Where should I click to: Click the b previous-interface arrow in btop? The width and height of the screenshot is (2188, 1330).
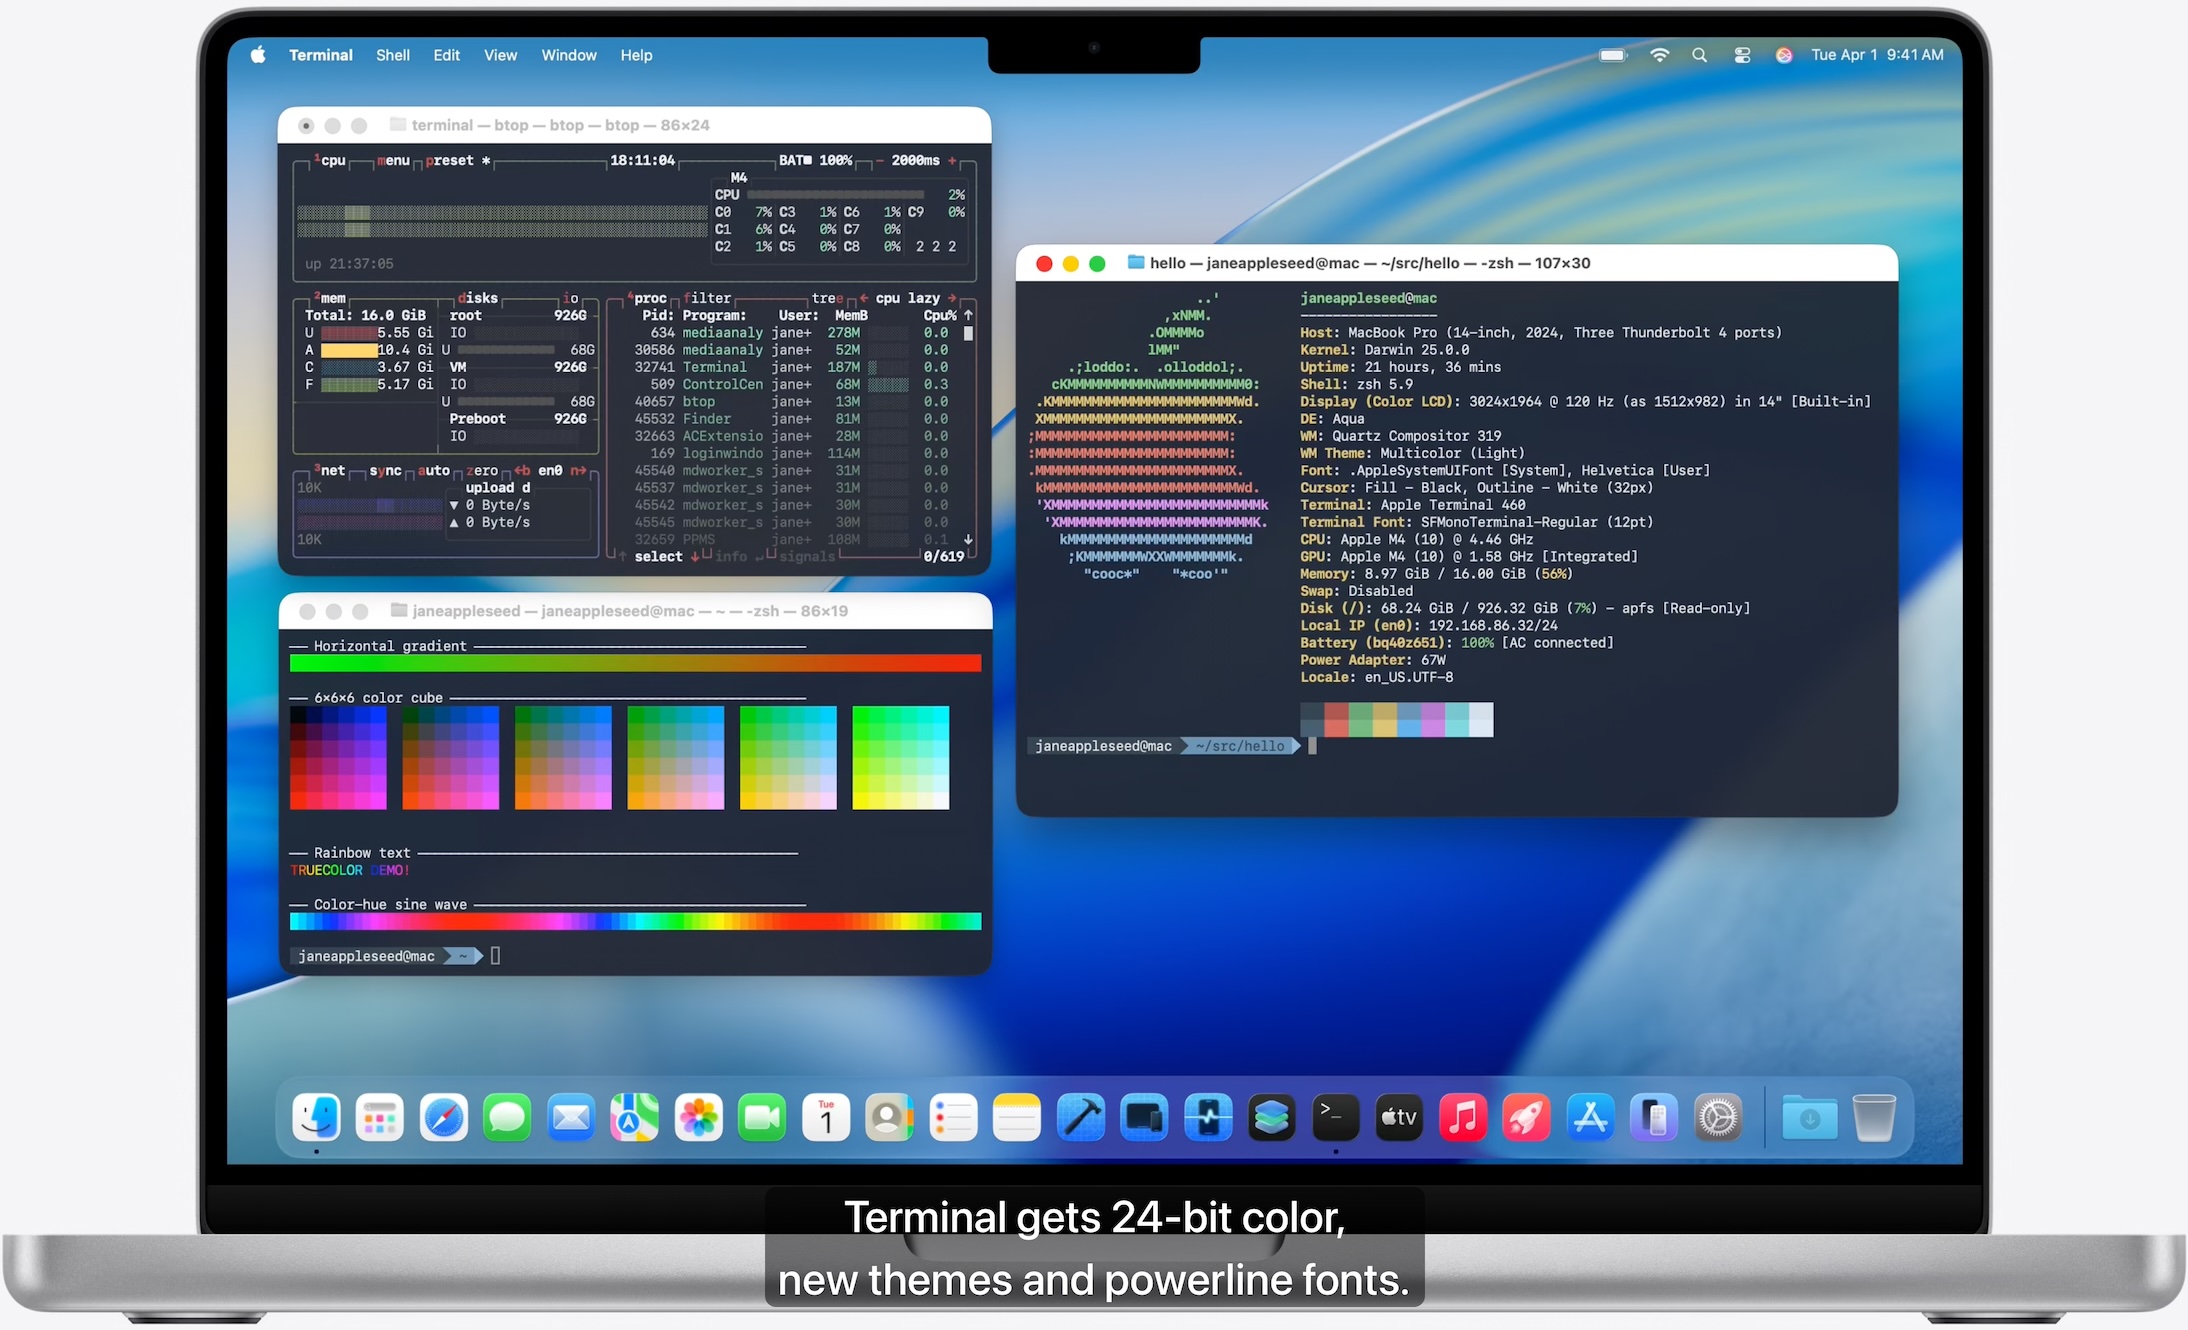click(523, 470)
